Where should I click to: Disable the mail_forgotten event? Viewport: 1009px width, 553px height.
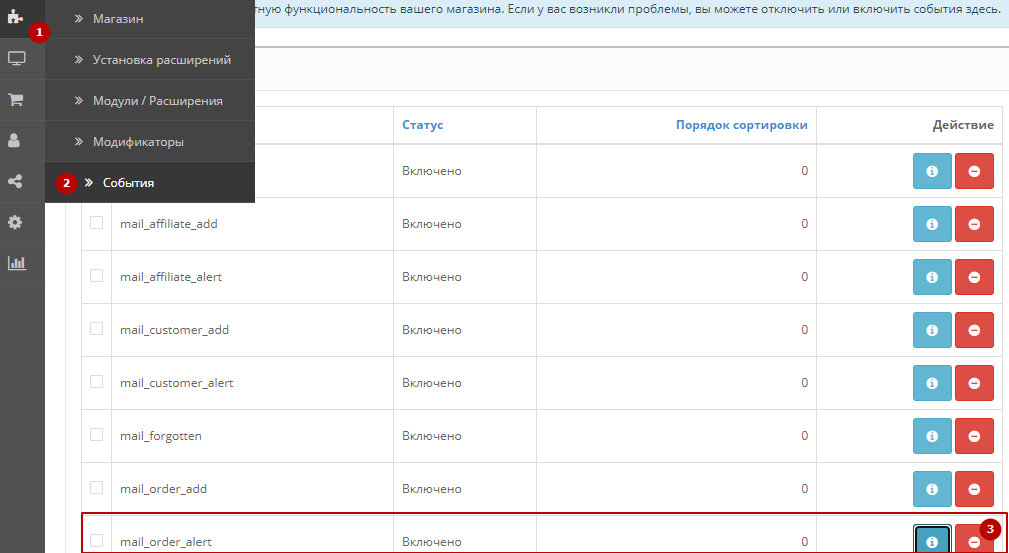(974, 436)
